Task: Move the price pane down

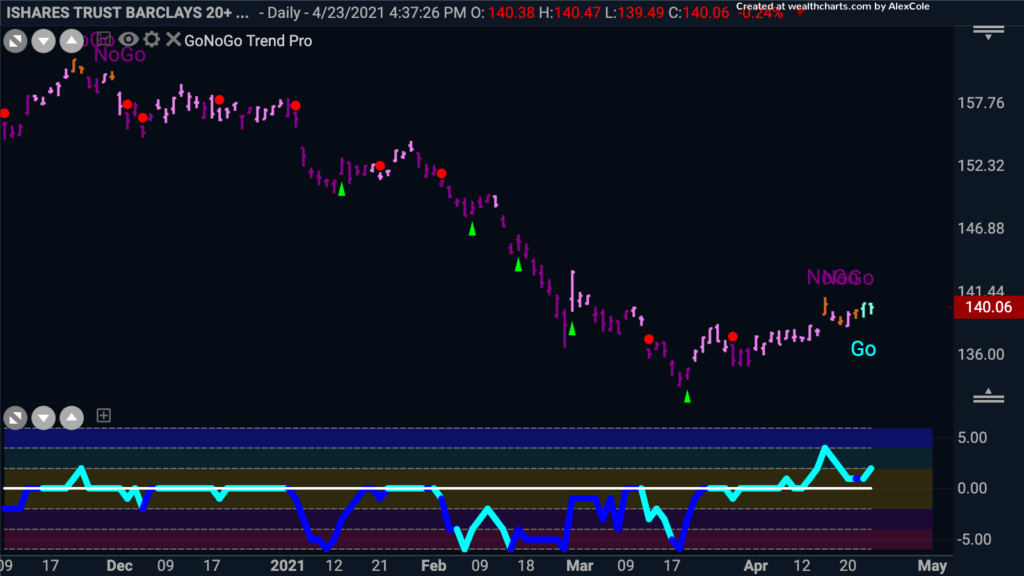Action: tap(43, 41)
